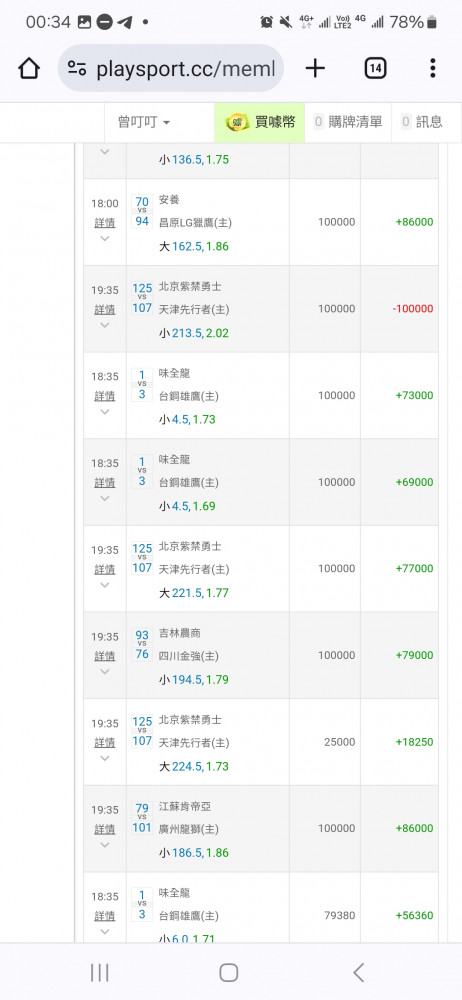The width and height of the screenshot is (462, 1000).
Task: Click the 93 vs 76 score box
Action: [142, 645]
